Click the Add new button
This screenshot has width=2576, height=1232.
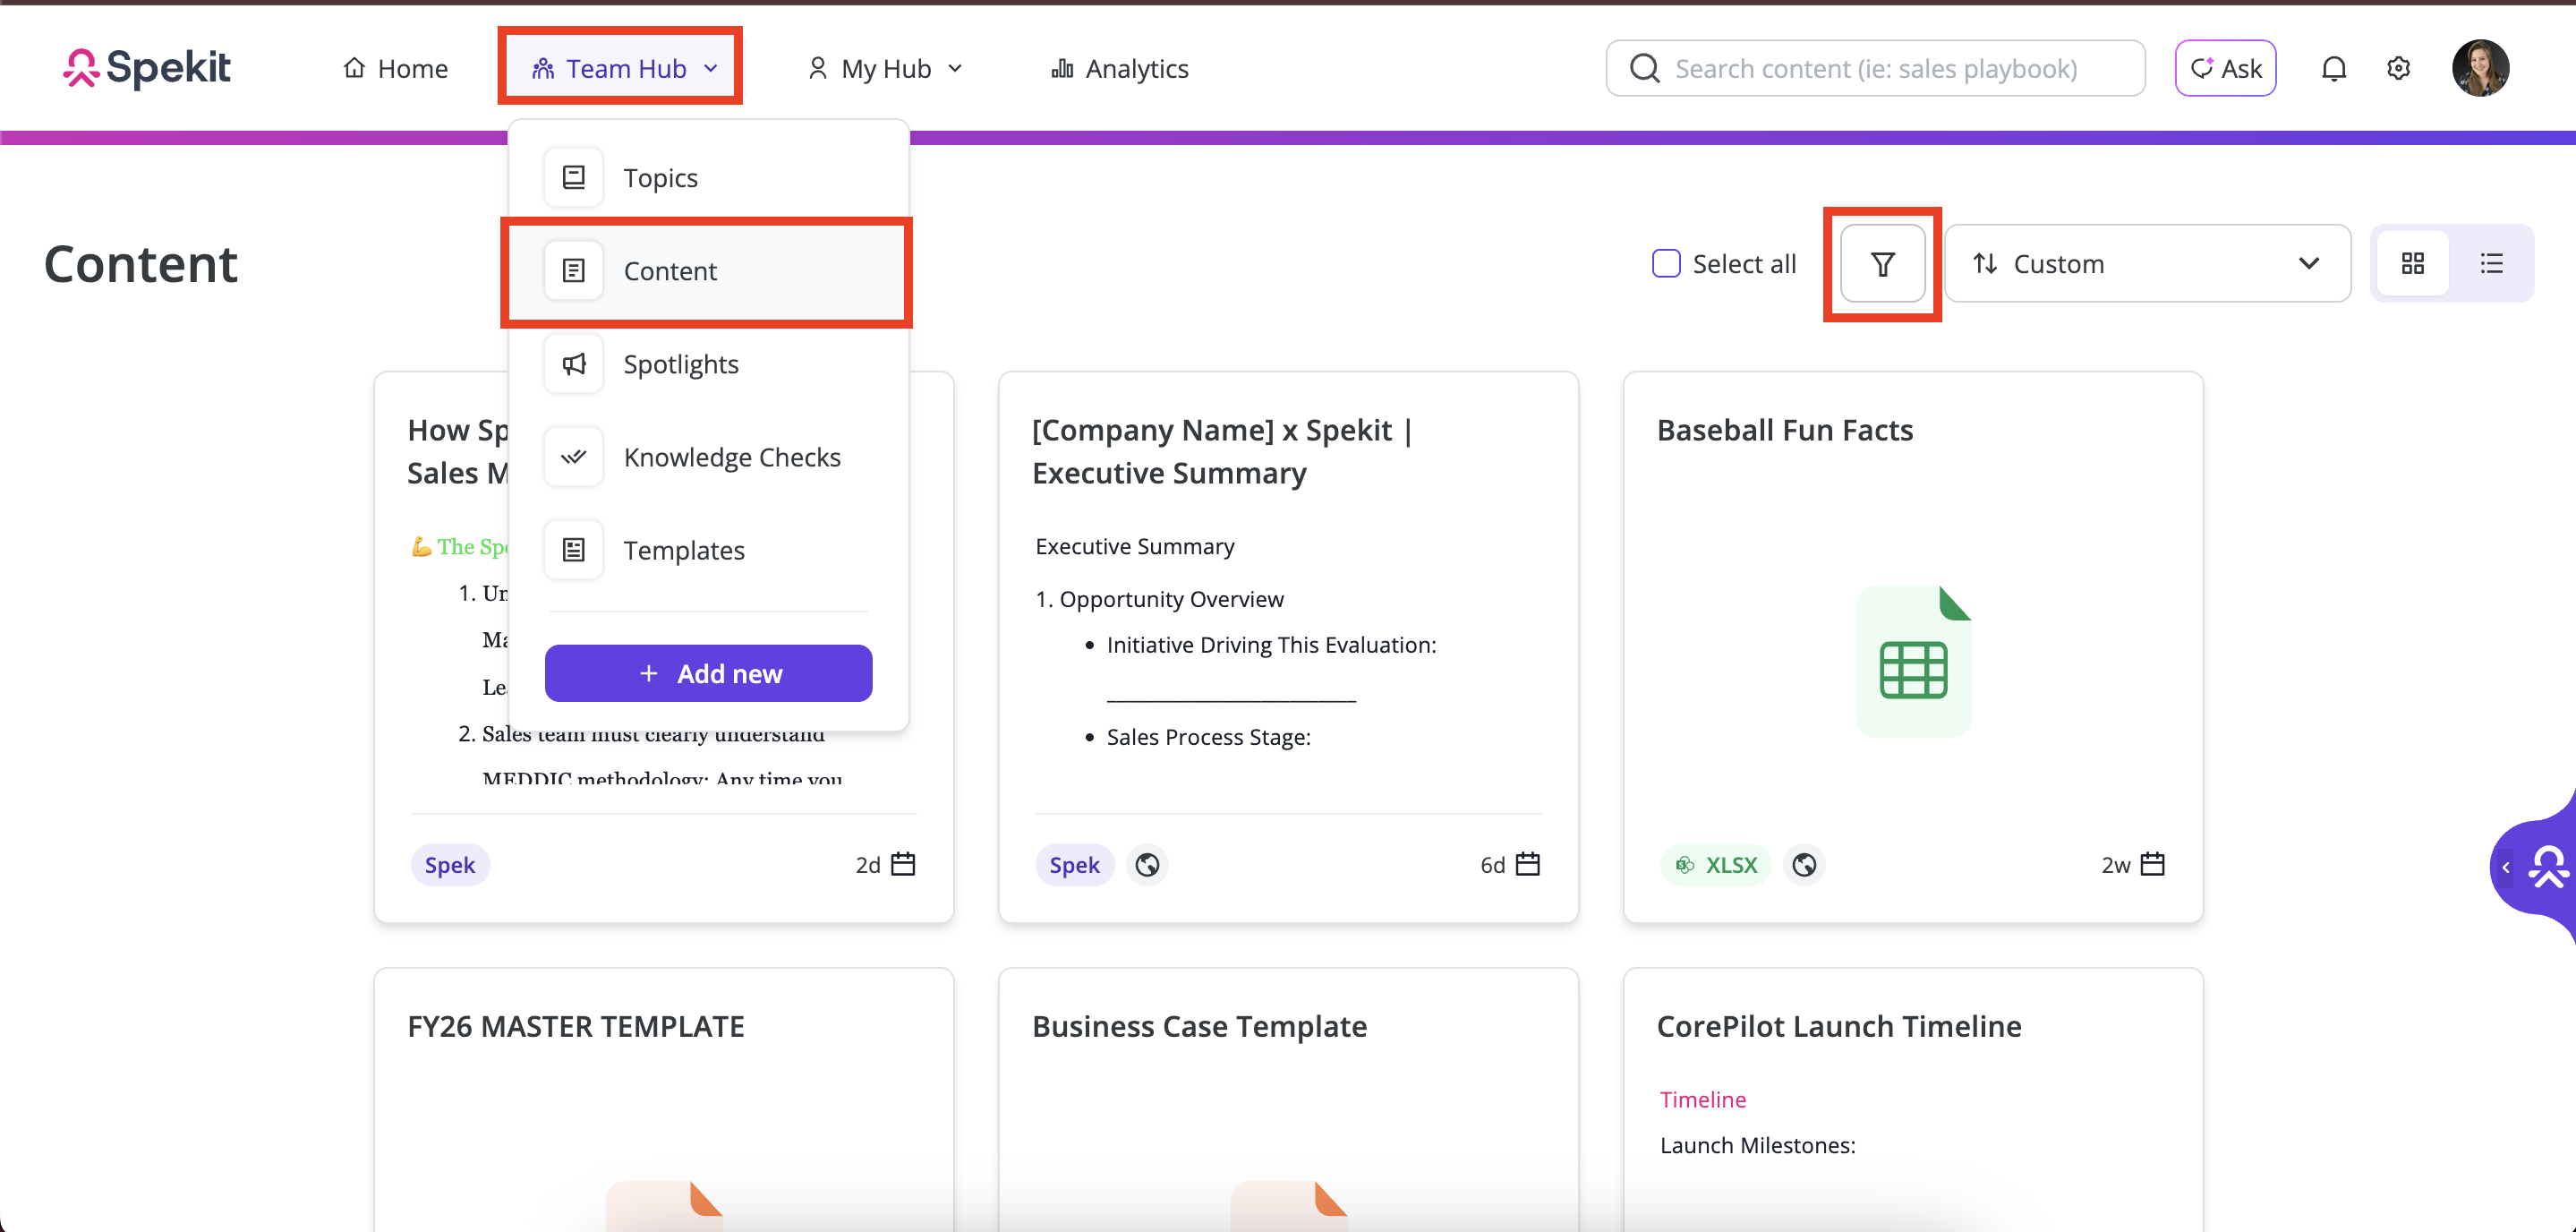[708, 673]
